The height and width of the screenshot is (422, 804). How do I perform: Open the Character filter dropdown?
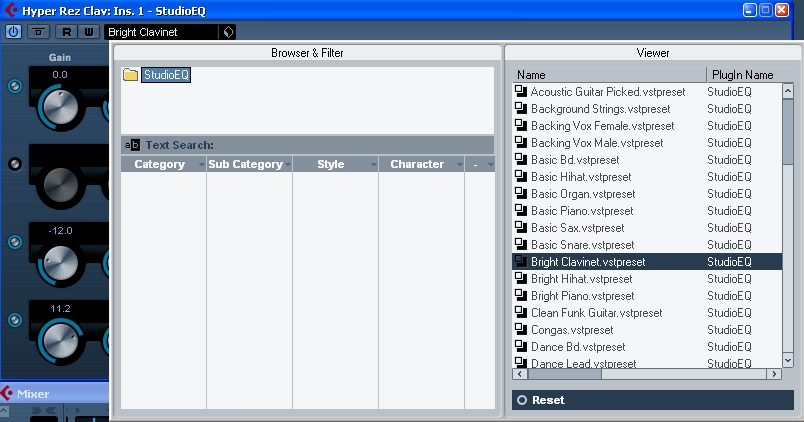pyautogui.click(x=460, y=165)
